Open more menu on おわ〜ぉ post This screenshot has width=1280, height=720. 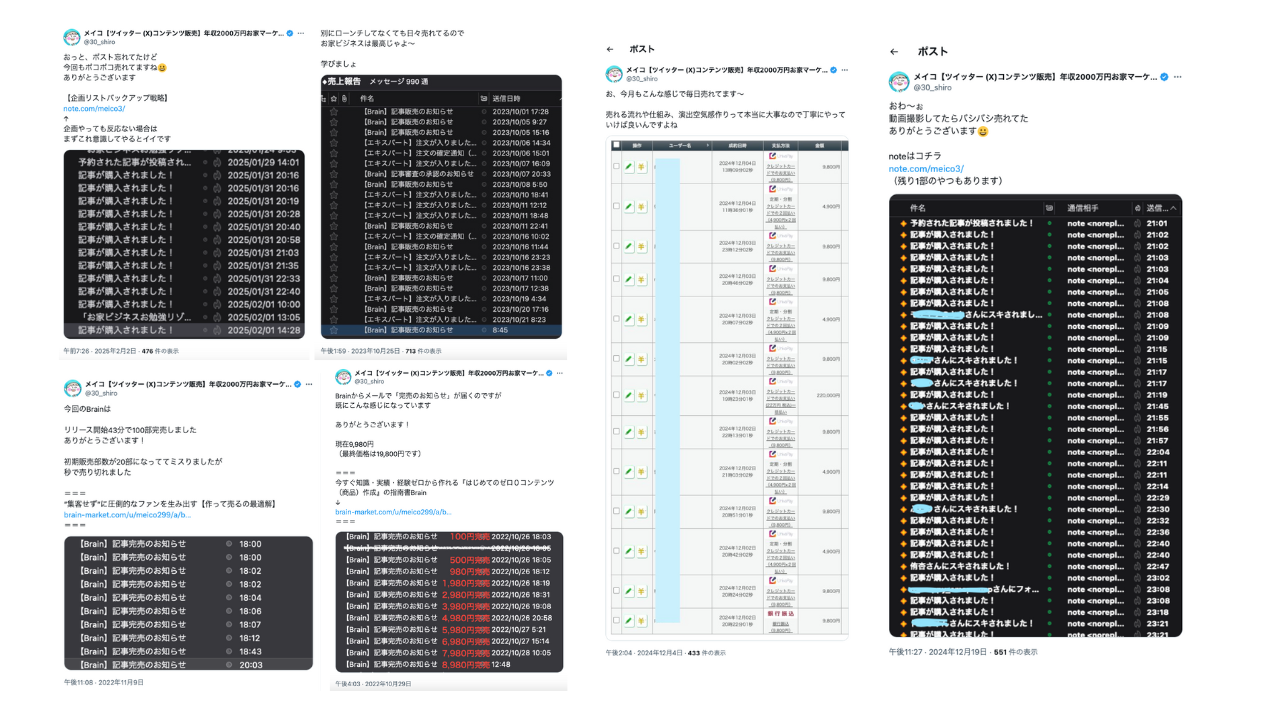[1177, 76]
